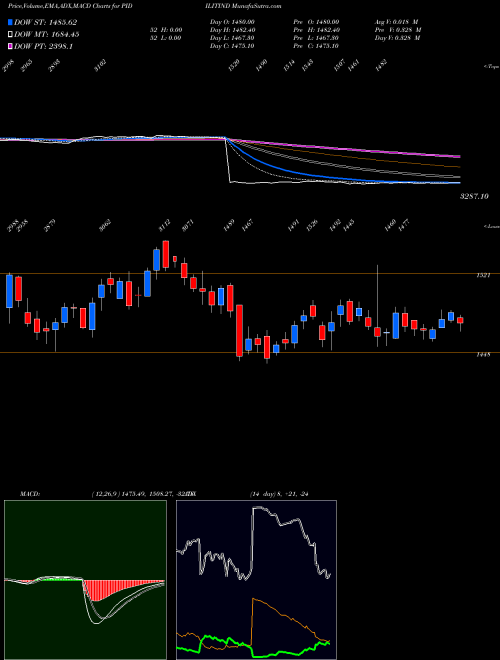Click the 3112 label above candlestick peak
Screen dimensions: 500x660
coord(164,225)
